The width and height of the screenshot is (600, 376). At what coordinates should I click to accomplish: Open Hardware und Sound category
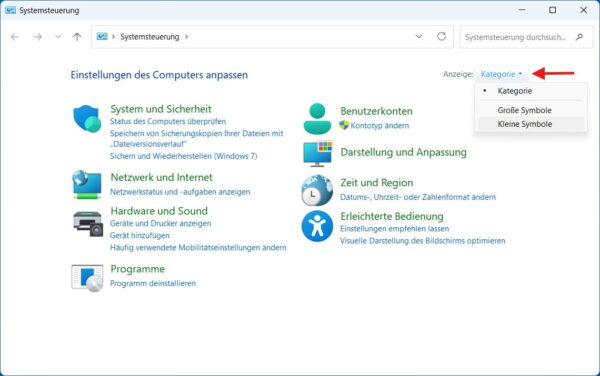(x=159, y=211)
